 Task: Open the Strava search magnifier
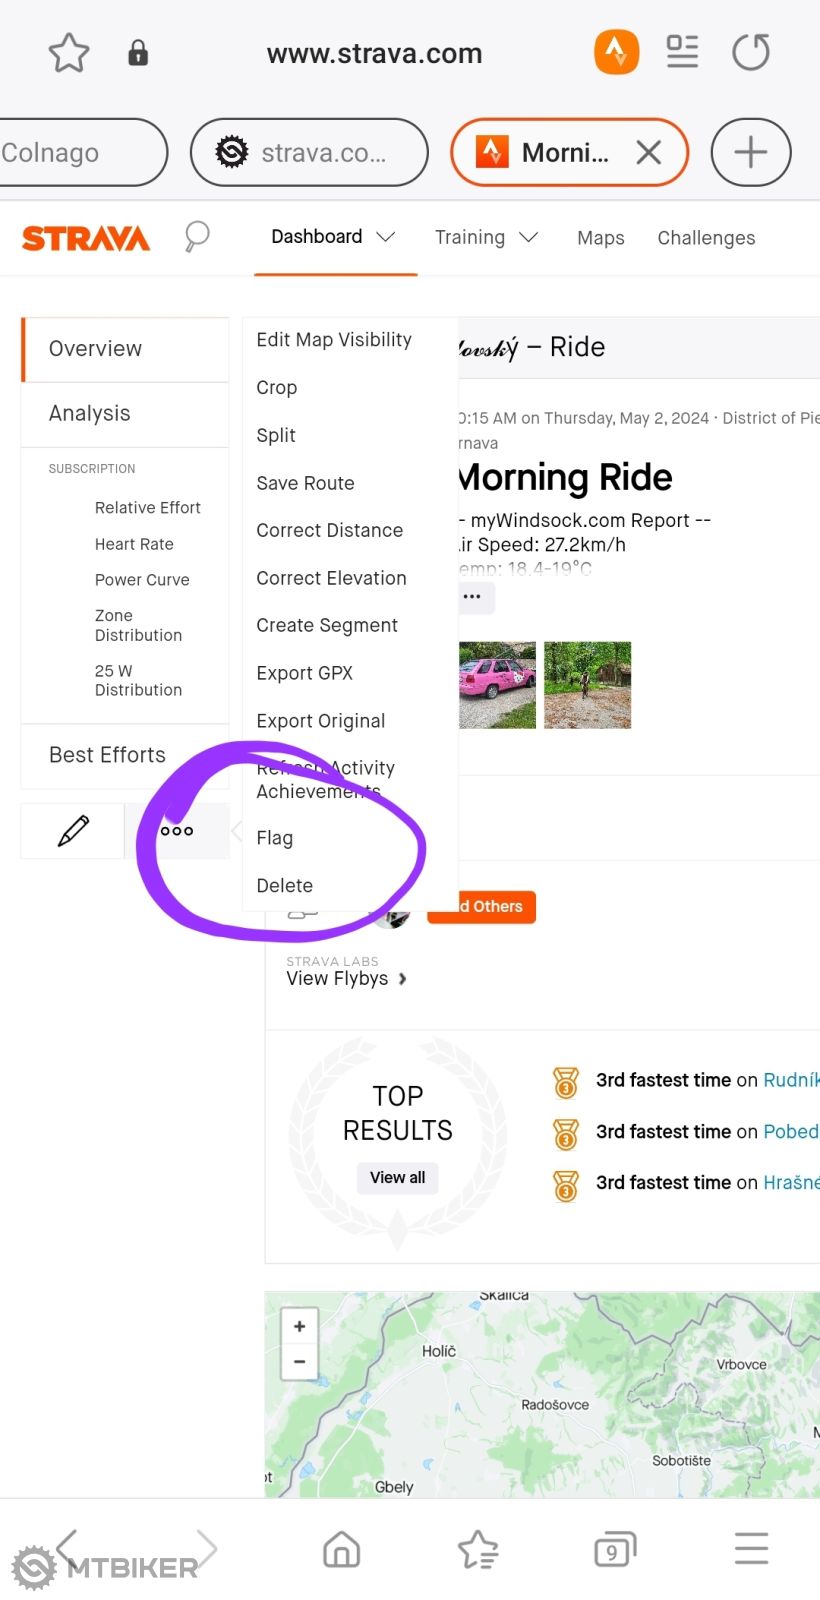(x=197, y=237)
